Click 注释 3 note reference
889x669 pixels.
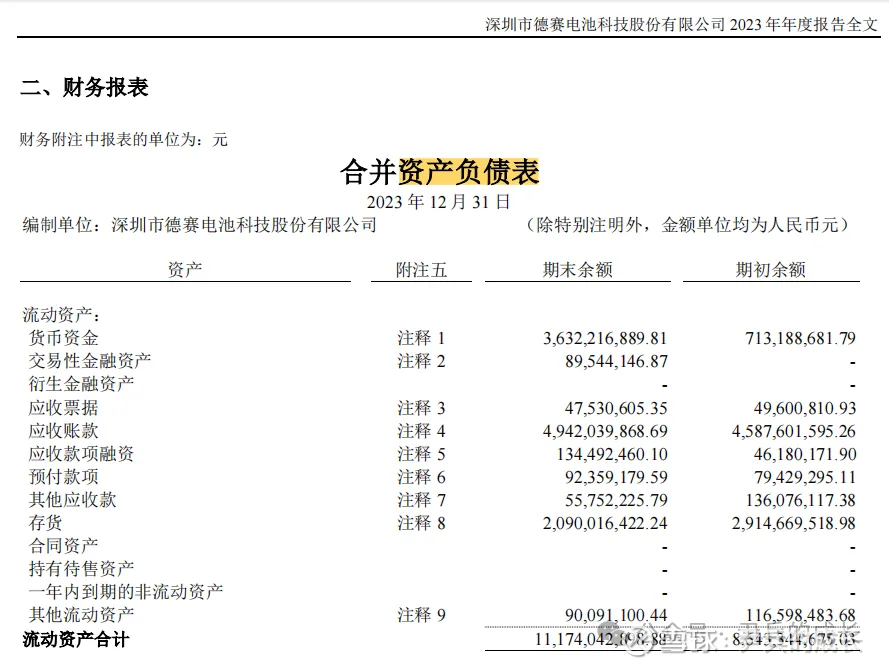421,408
